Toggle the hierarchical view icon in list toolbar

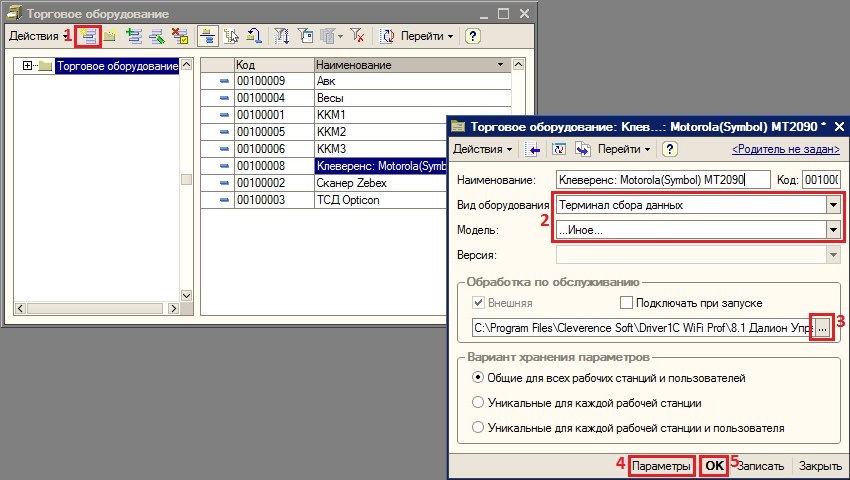coord(208,36)
